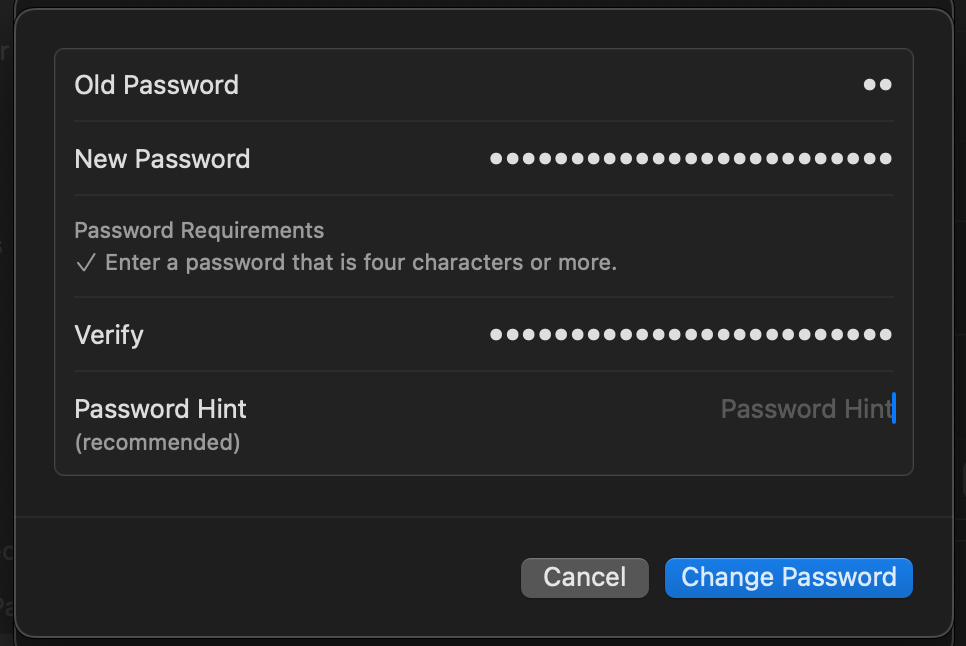This screenshot has width=966, height=646.
Task: Click the "(recommended)" caption text
Action: 157,442
